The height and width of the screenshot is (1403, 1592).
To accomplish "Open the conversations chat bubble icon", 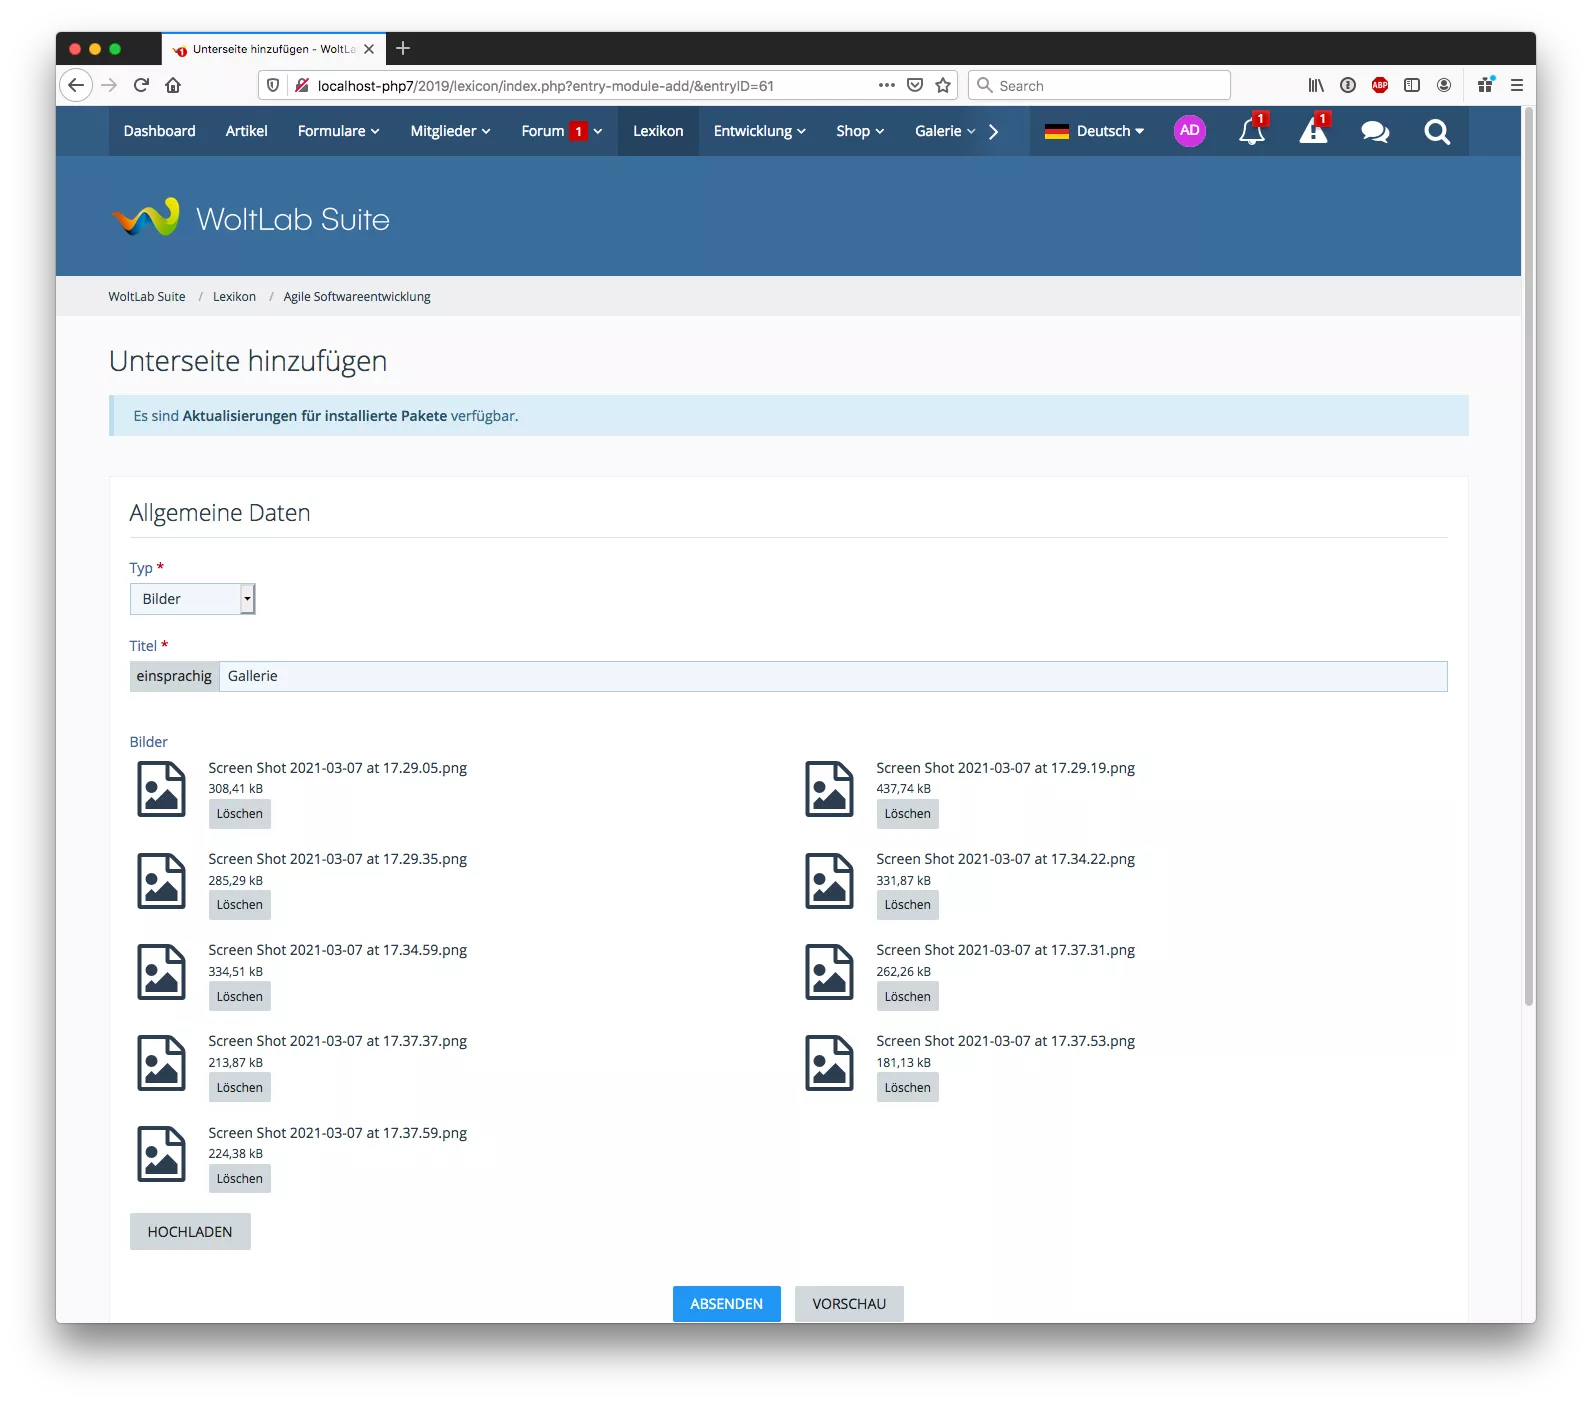I will (x=1375, y=131).
